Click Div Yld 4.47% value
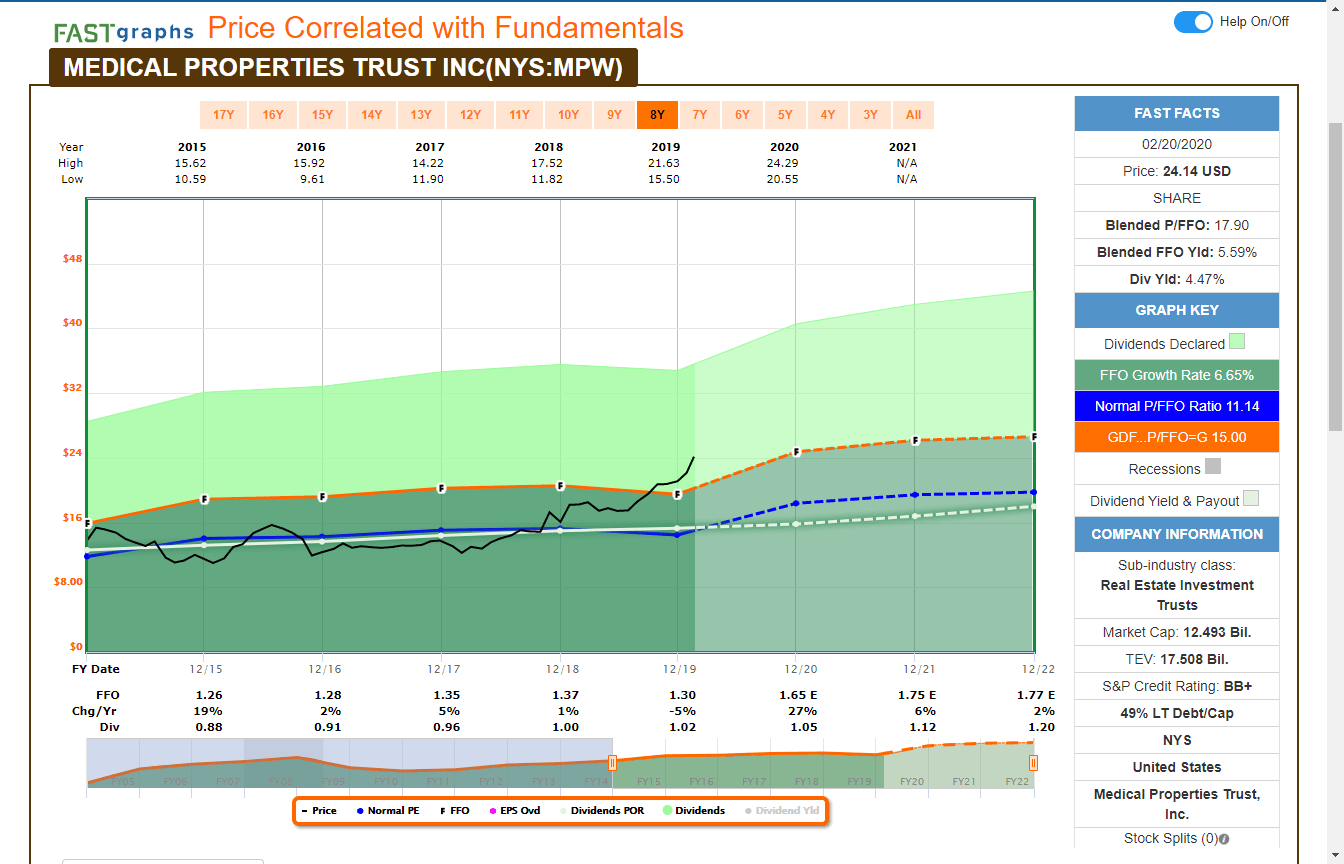Viewport: 1344px width, 864px height. [x=1205, y=279]
